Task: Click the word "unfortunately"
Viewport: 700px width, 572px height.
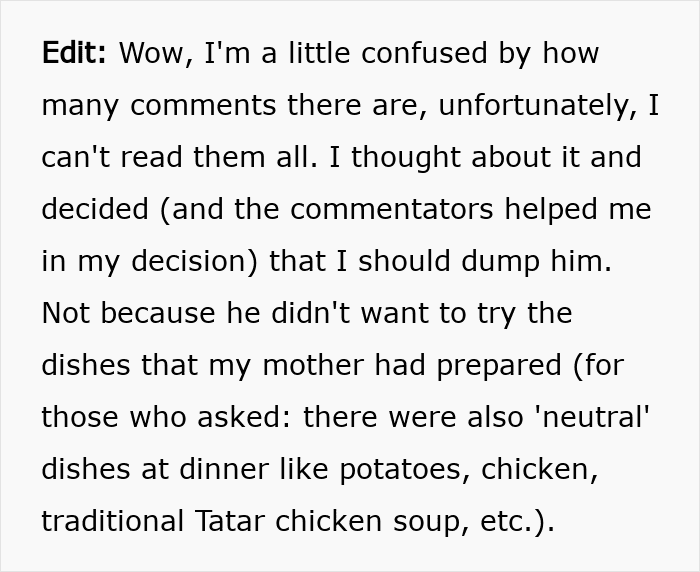Action: pyautogui.click(x=524, y=106)
